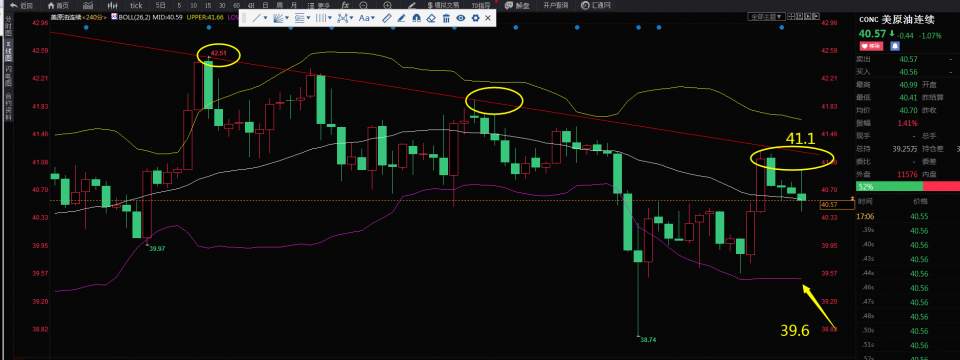This screenshot has width=960, height=360.
Task: Open drawing toolbar settings gear
Action: click(x=475, y=18)
